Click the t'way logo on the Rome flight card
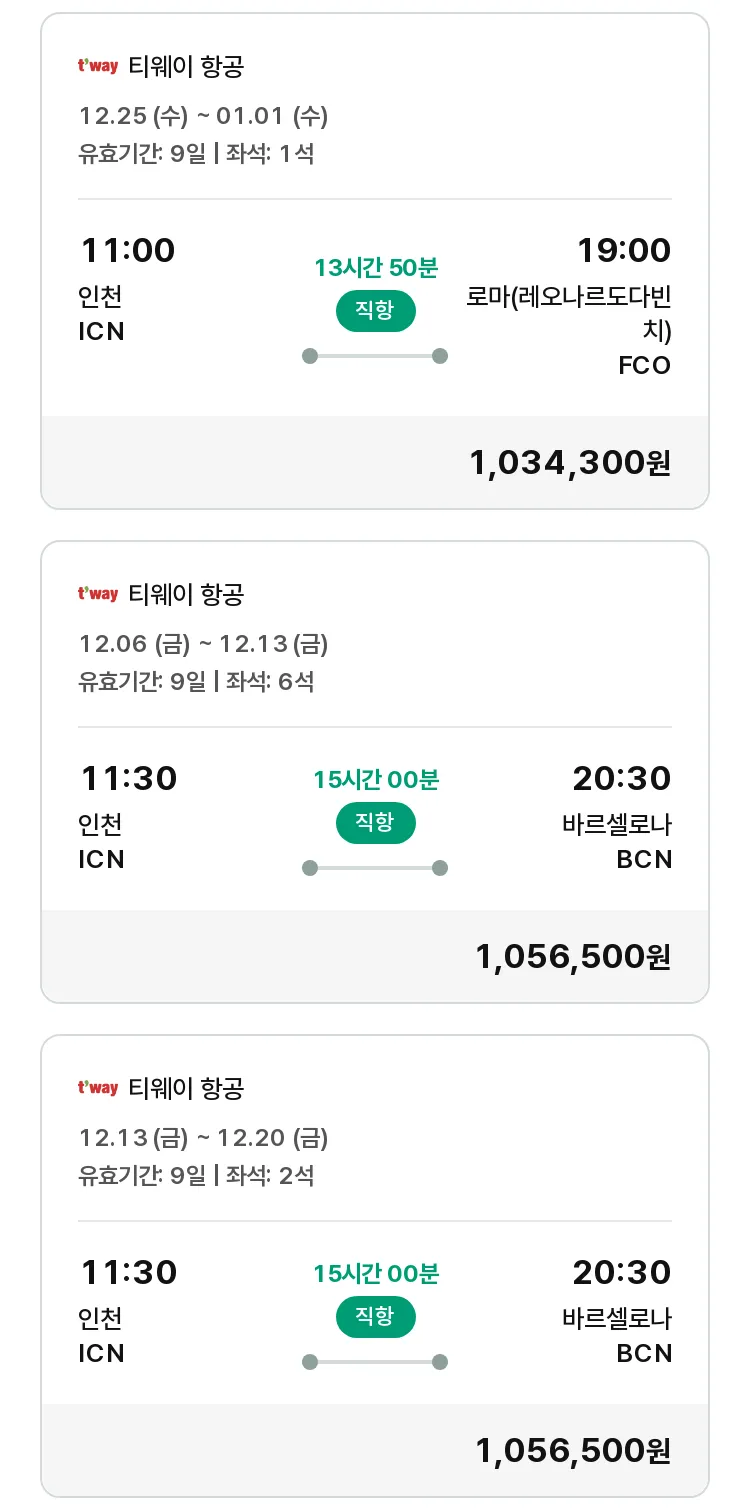Viewport: 750px width, 1510px height. (x=98, y=67)
